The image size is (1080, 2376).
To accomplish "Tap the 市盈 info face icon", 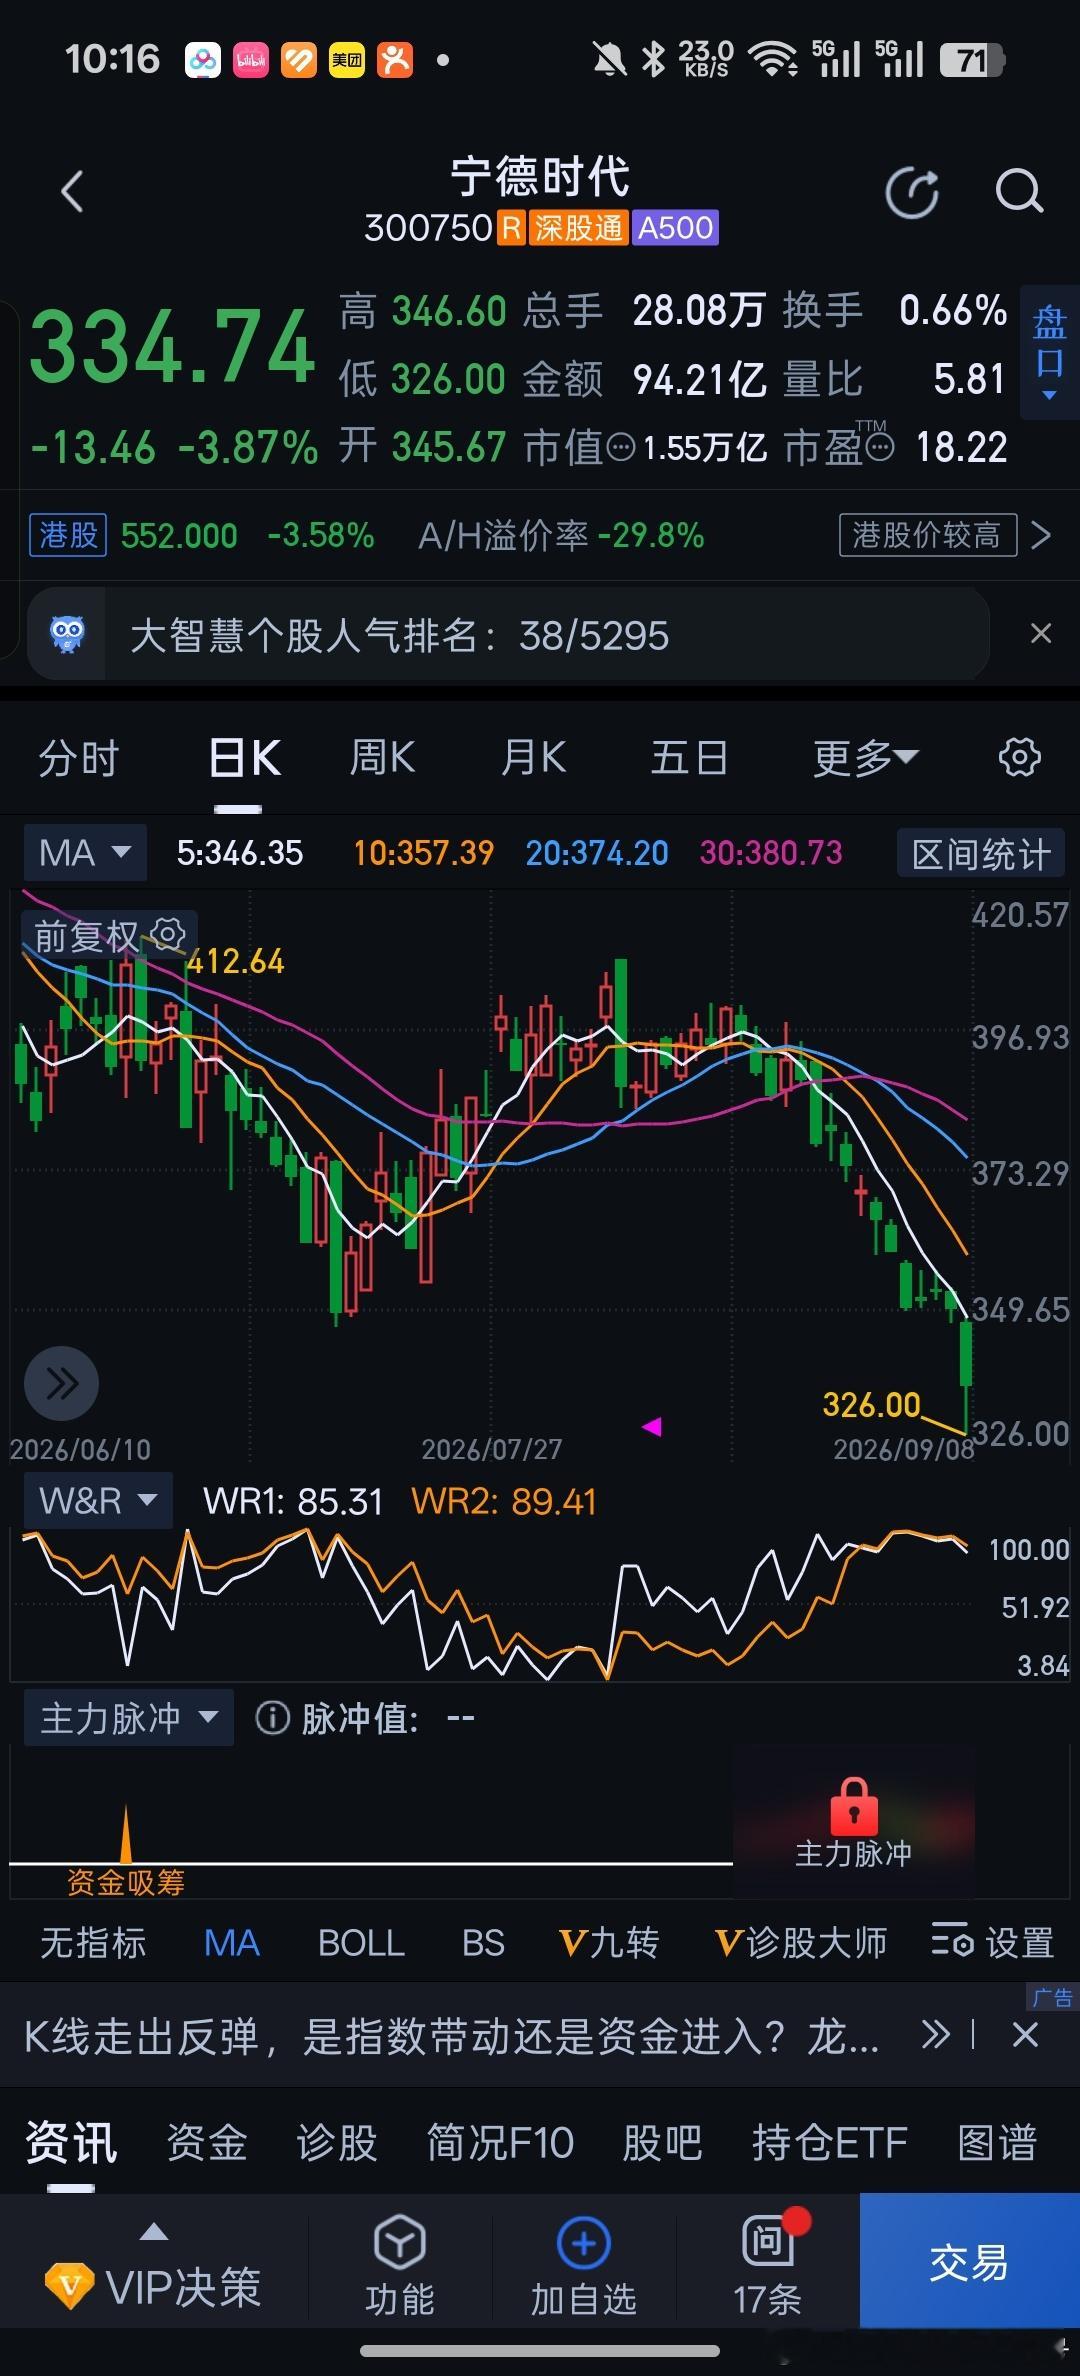I will point(879,447).
